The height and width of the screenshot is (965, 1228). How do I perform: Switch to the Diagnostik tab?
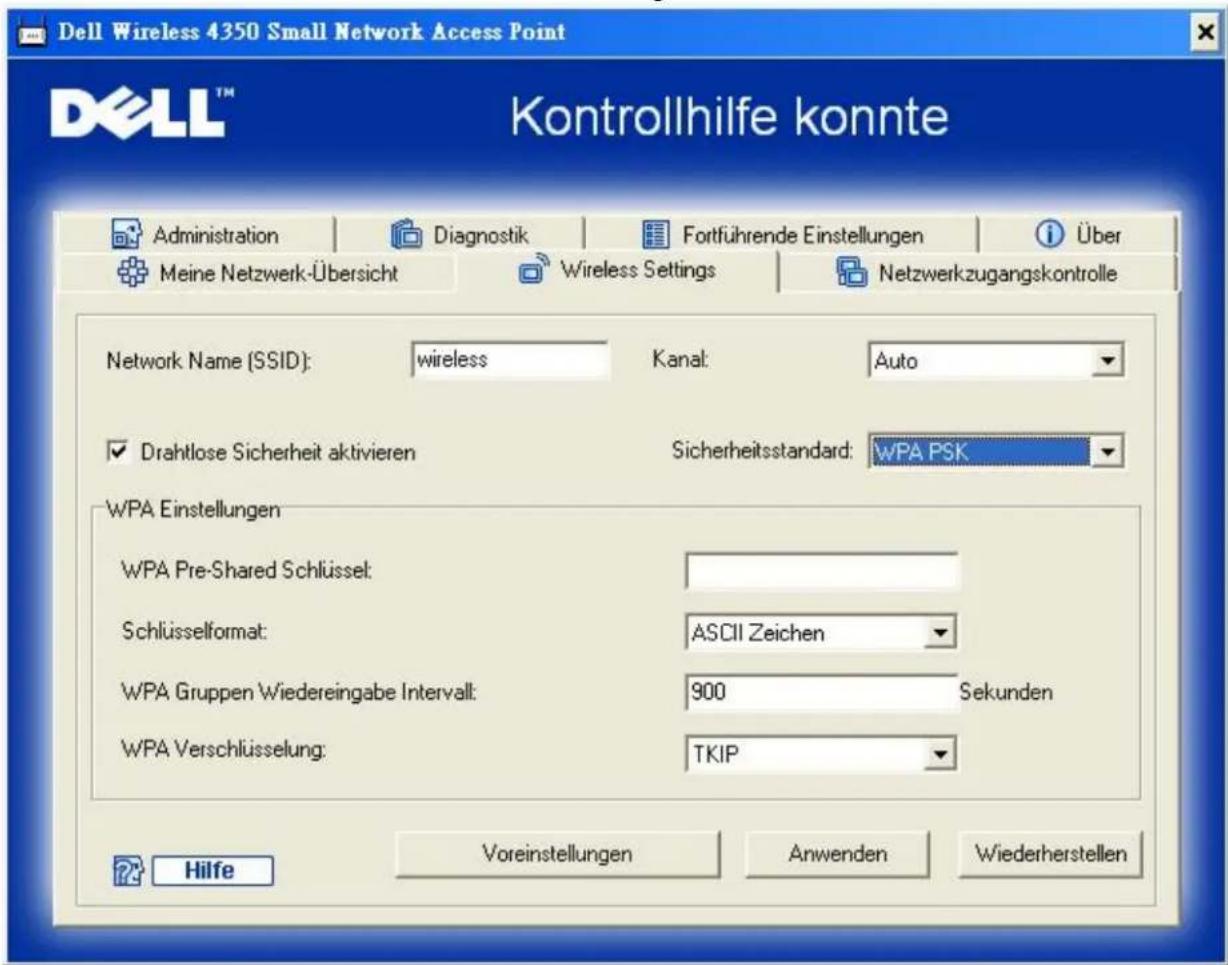[458, 236]
